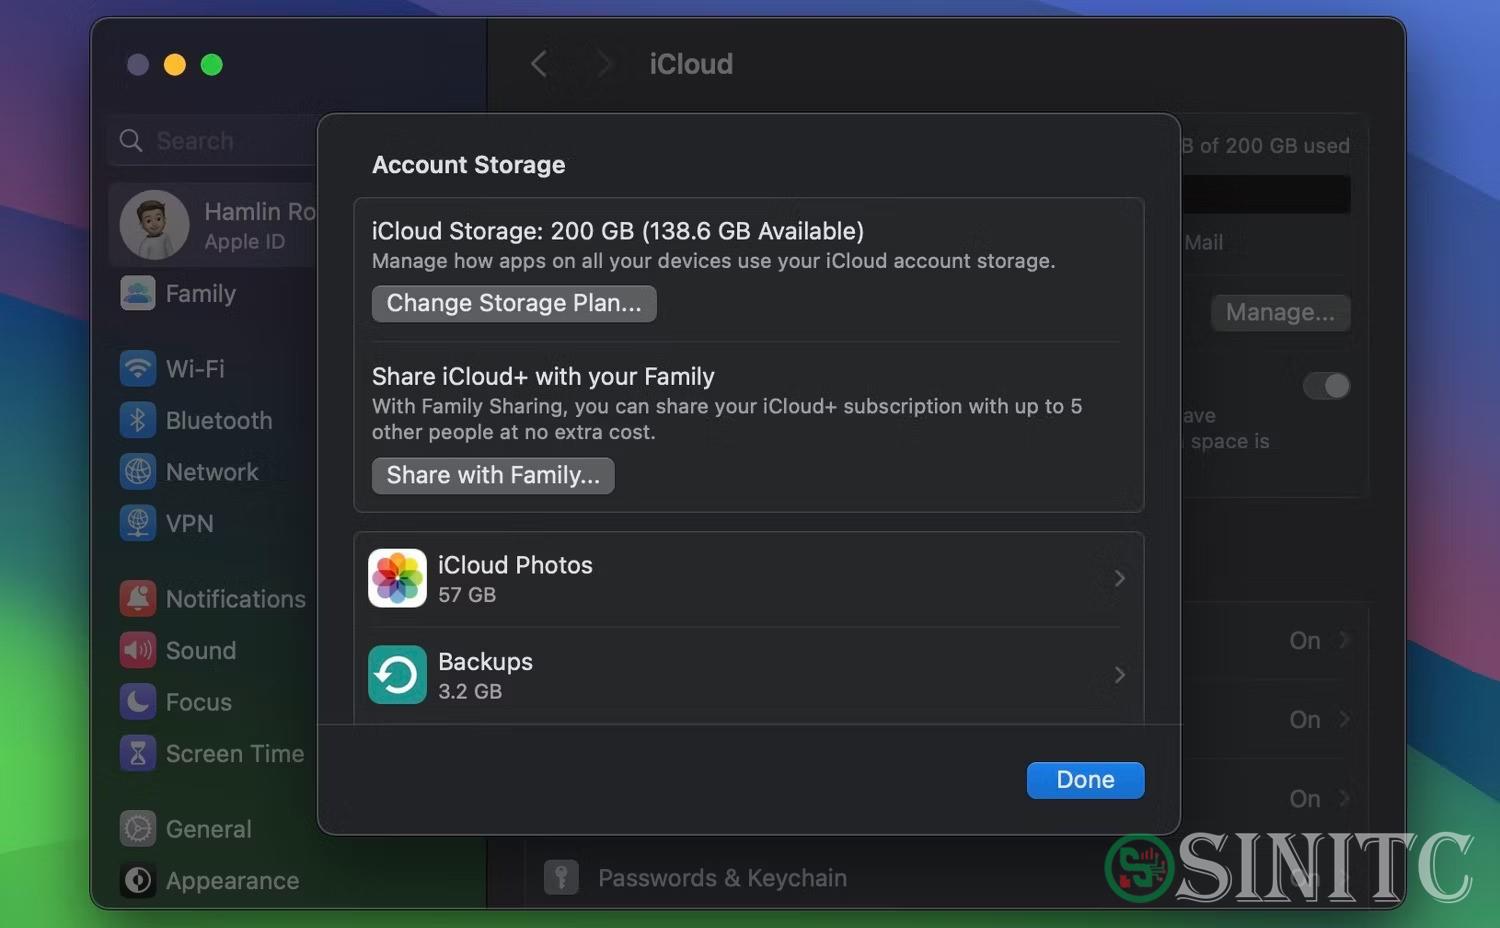Click the Manage button behind dialog
The height and width of the screenshot is (928, 1500).
[x=1281, y=313]
